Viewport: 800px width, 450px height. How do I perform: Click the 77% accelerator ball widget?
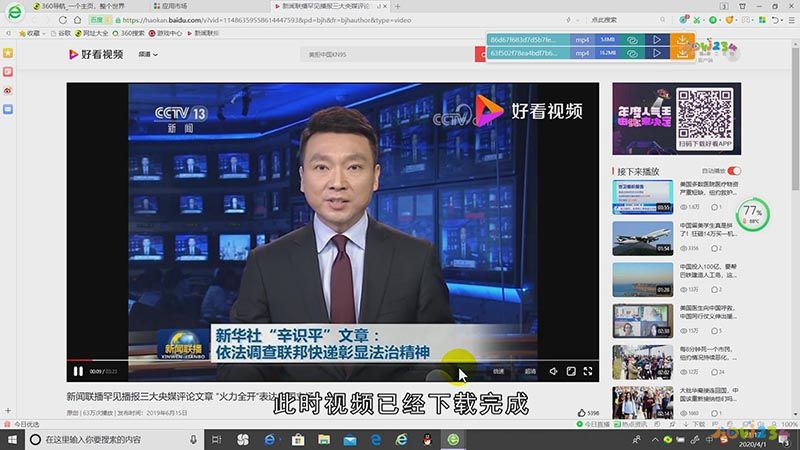pos(753,214)
